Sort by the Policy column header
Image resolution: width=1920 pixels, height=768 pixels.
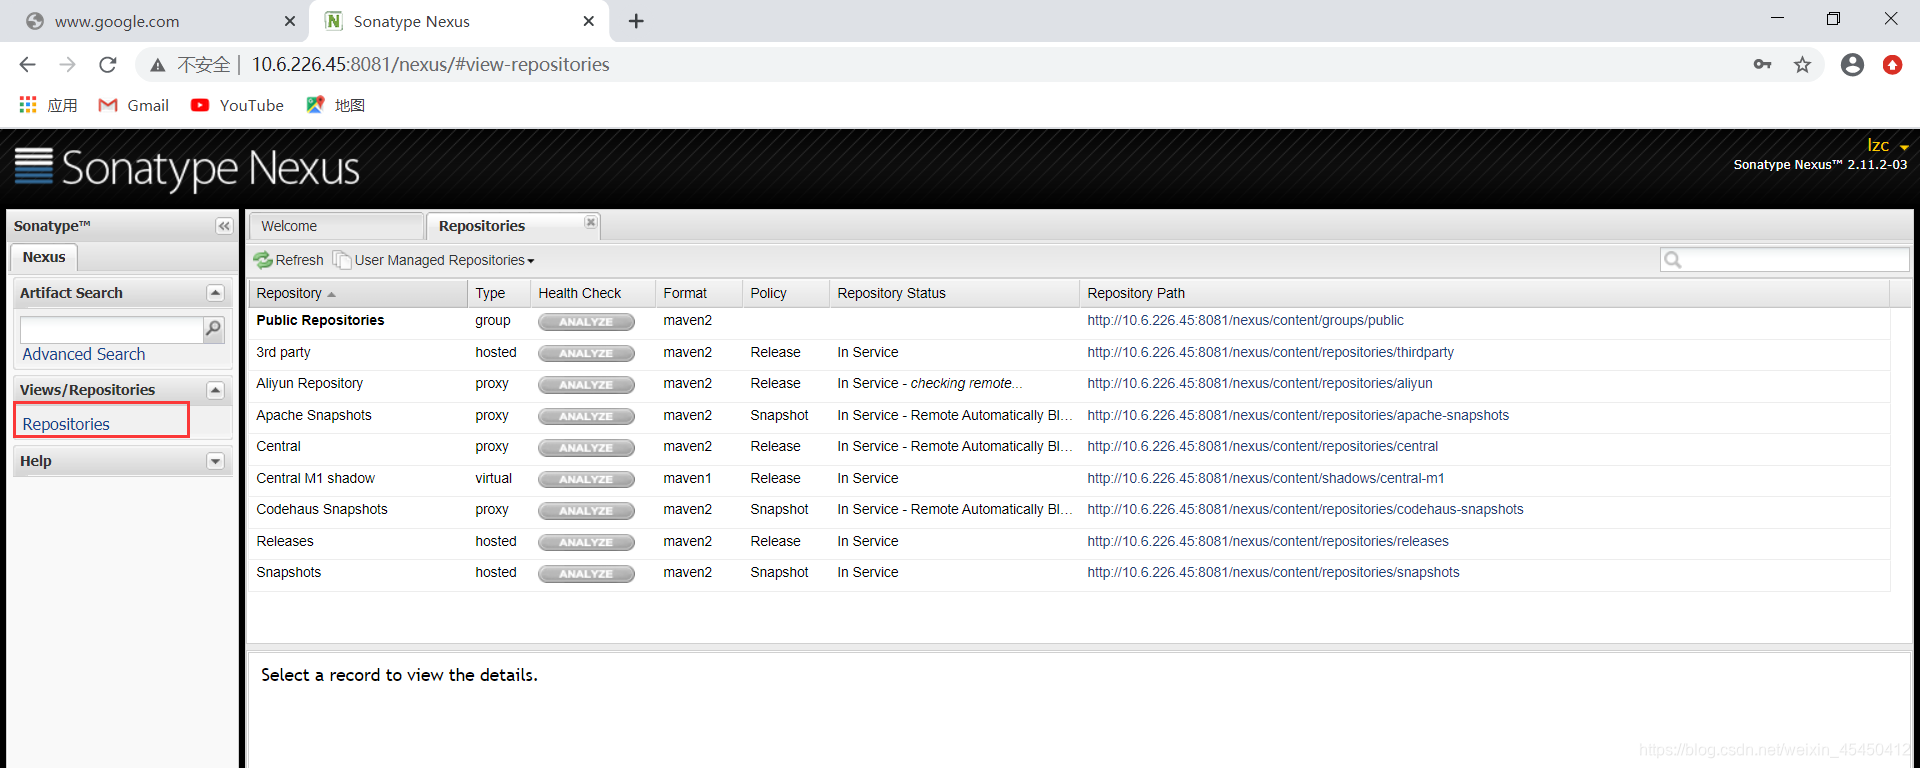[786, 293]
